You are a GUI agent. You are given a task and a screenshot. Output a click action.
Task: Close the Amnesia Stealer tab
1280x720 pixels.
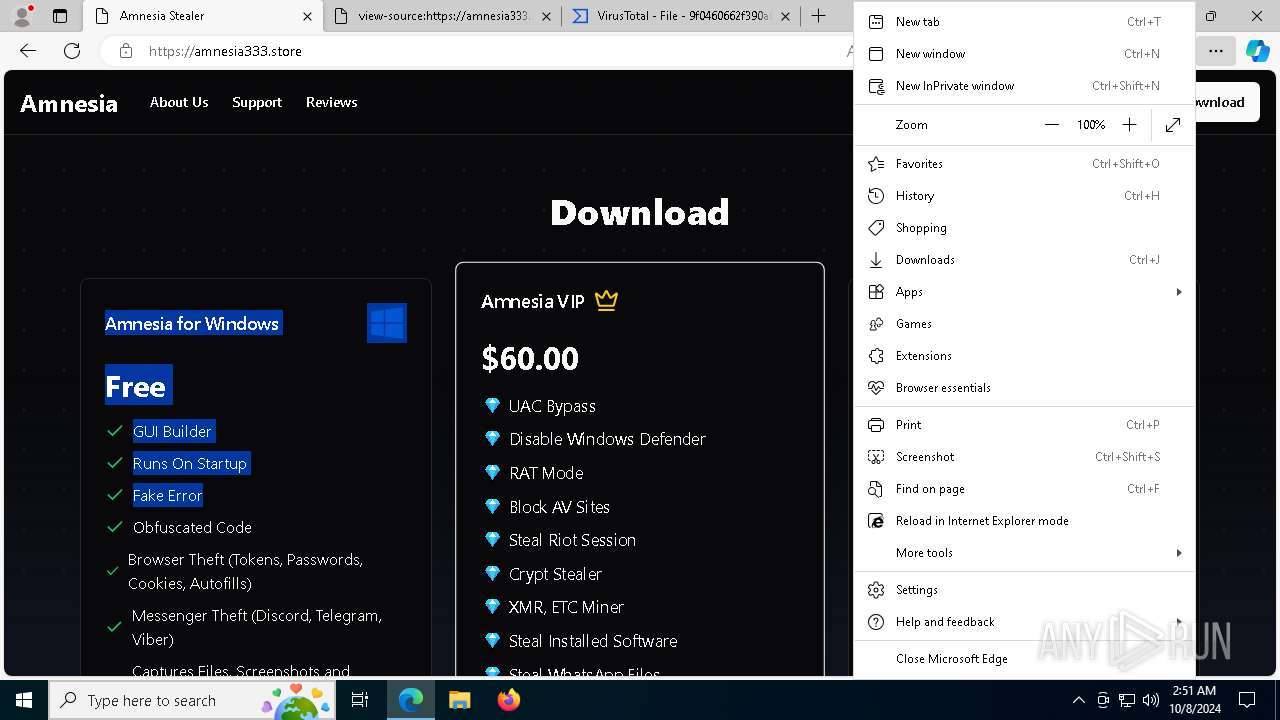[x=308, y=16]
